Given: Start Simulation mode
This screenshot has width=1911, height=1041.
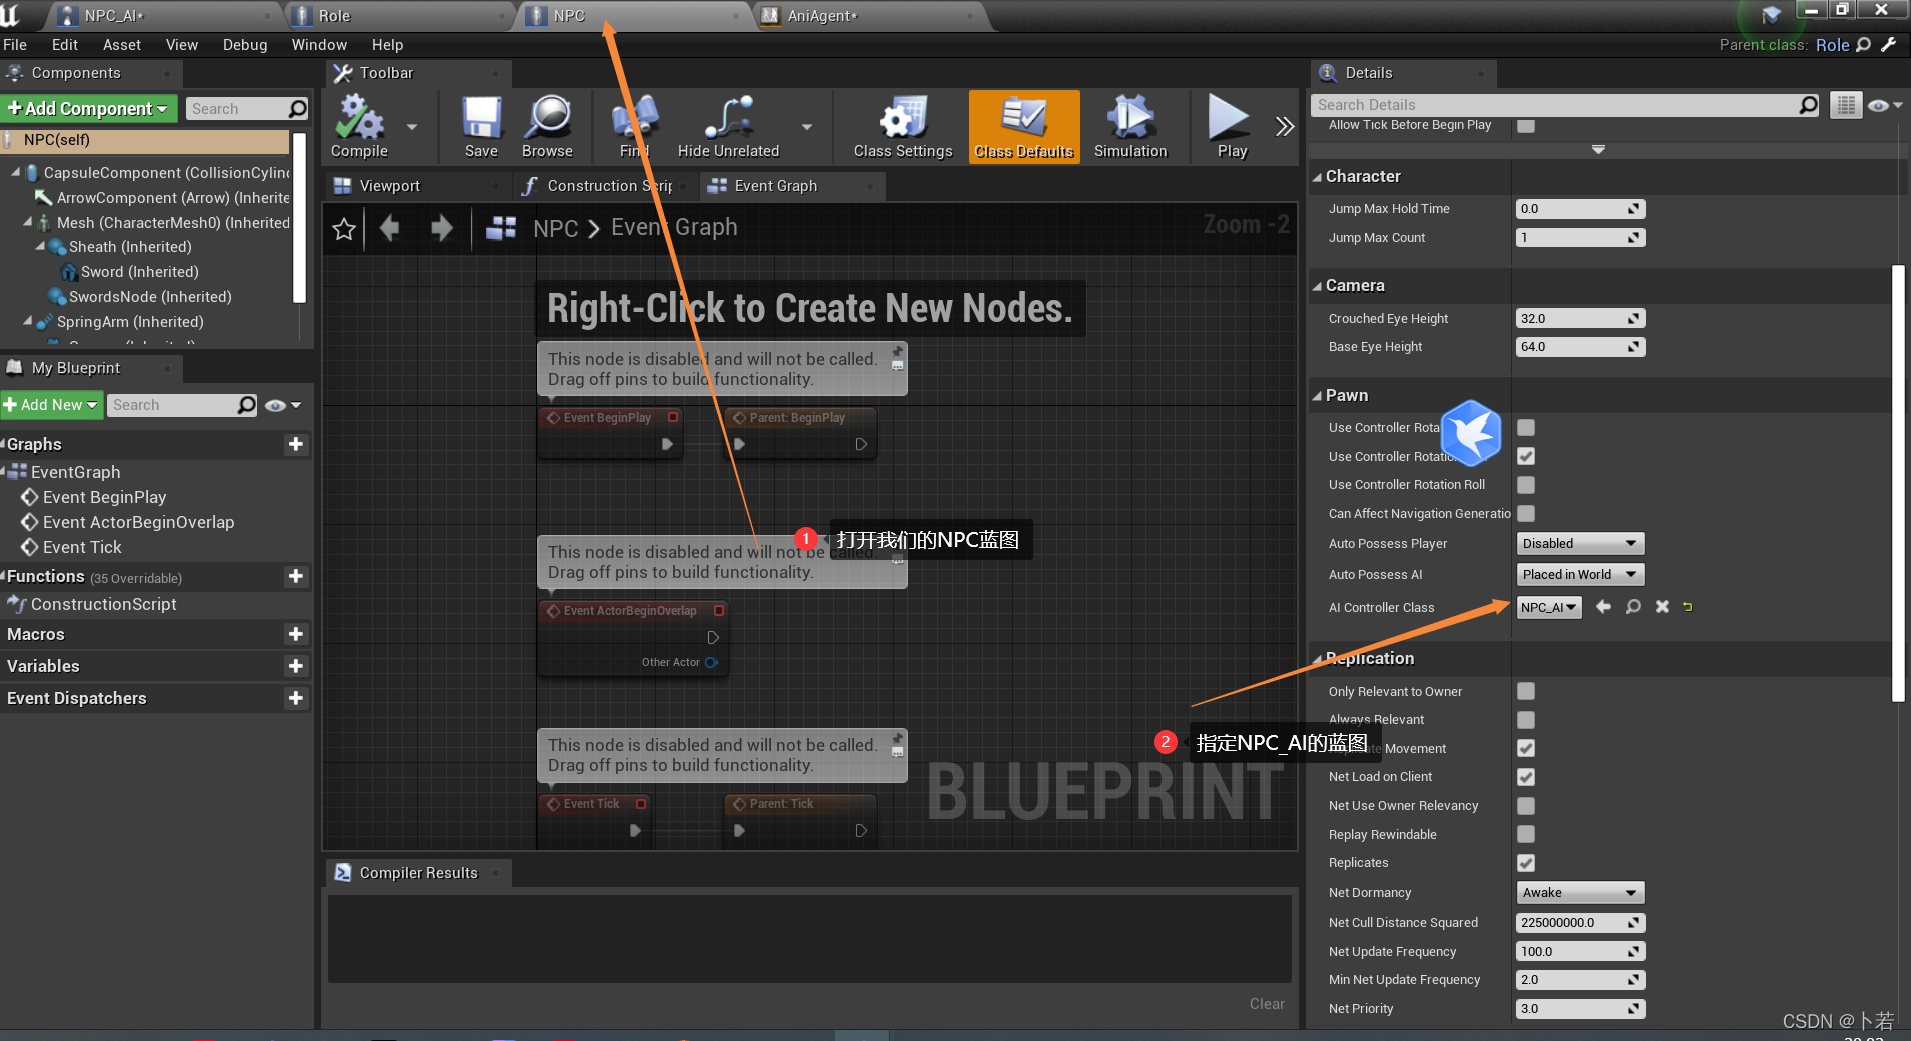Looking at the screenshot, I should (x=1130, y=126).
